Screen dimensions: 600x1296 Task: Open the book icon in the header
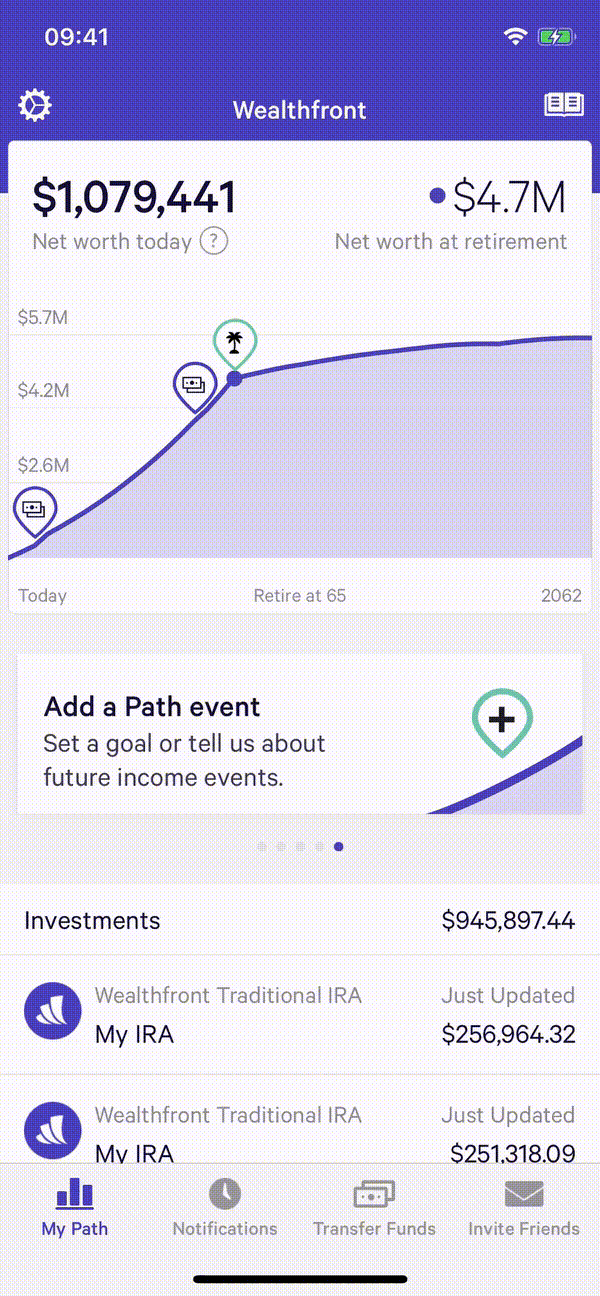click(x=564, y=105)
